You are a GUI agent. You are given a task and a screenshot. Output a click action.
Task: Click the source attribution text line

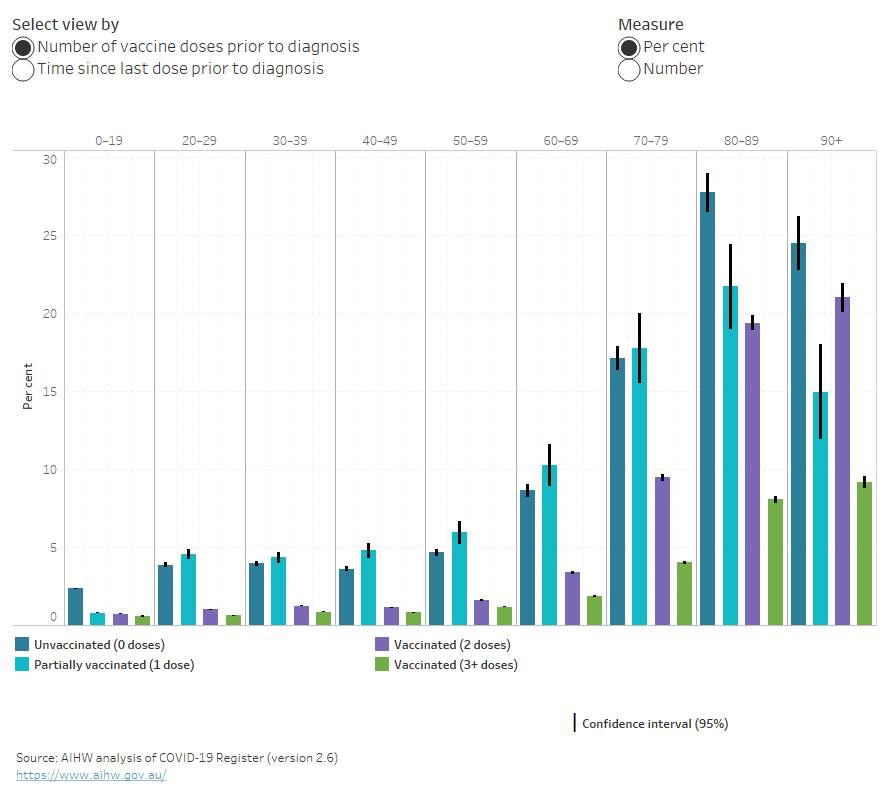click(x=178, y=757)
